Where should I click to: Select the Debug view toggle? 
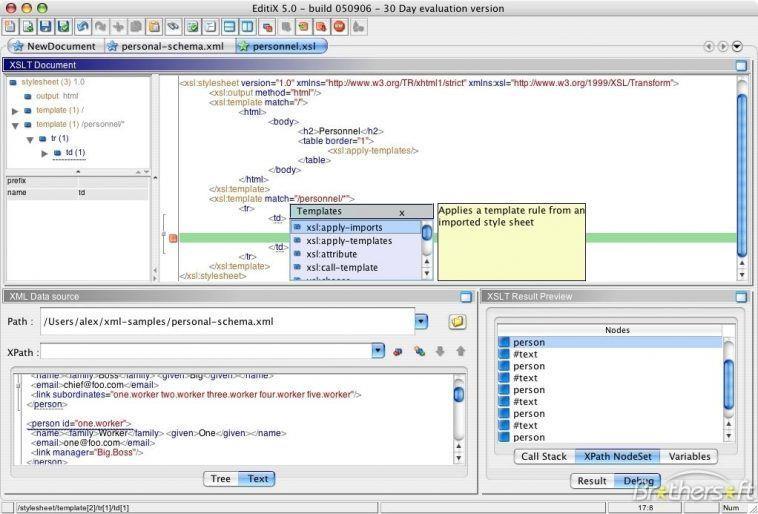[638, 481]
